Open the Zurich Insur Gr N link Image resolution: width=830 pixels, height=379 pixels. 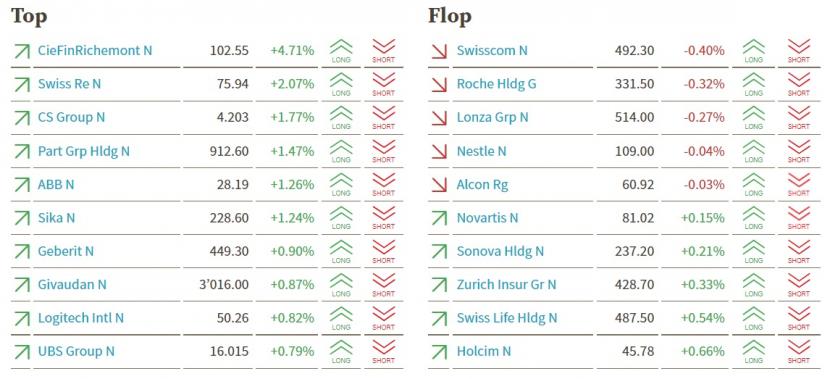tap(507, 285)
